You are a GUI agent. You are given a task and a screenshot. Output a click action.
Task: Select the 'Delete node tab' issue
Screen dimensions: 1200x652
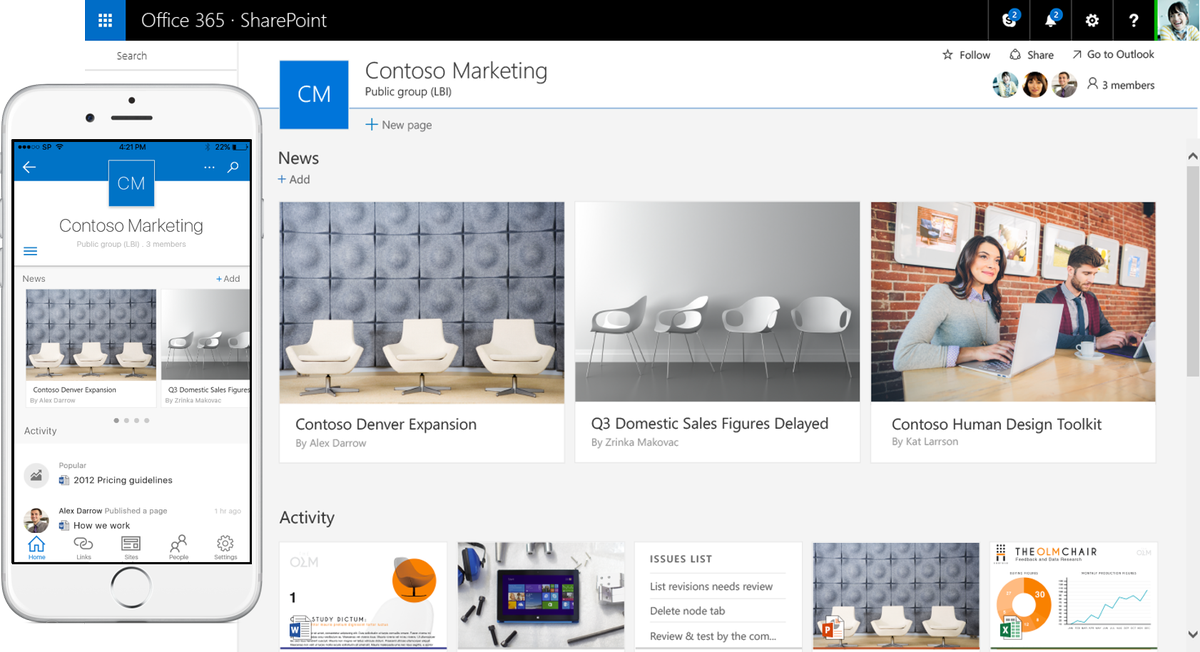click(x=687, y=611)
